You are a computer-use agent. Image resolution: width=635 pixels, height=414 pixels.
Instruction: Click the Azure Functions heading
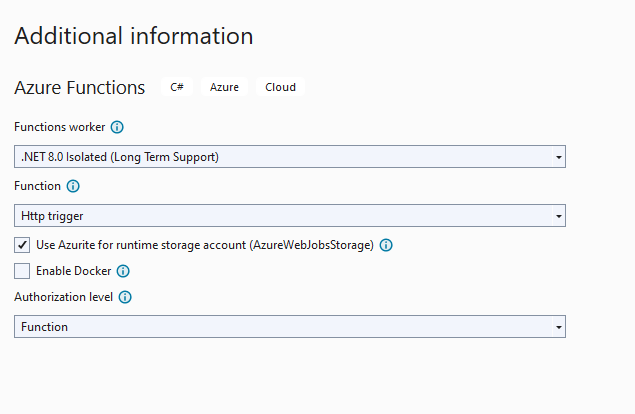[x=79, y=87]
